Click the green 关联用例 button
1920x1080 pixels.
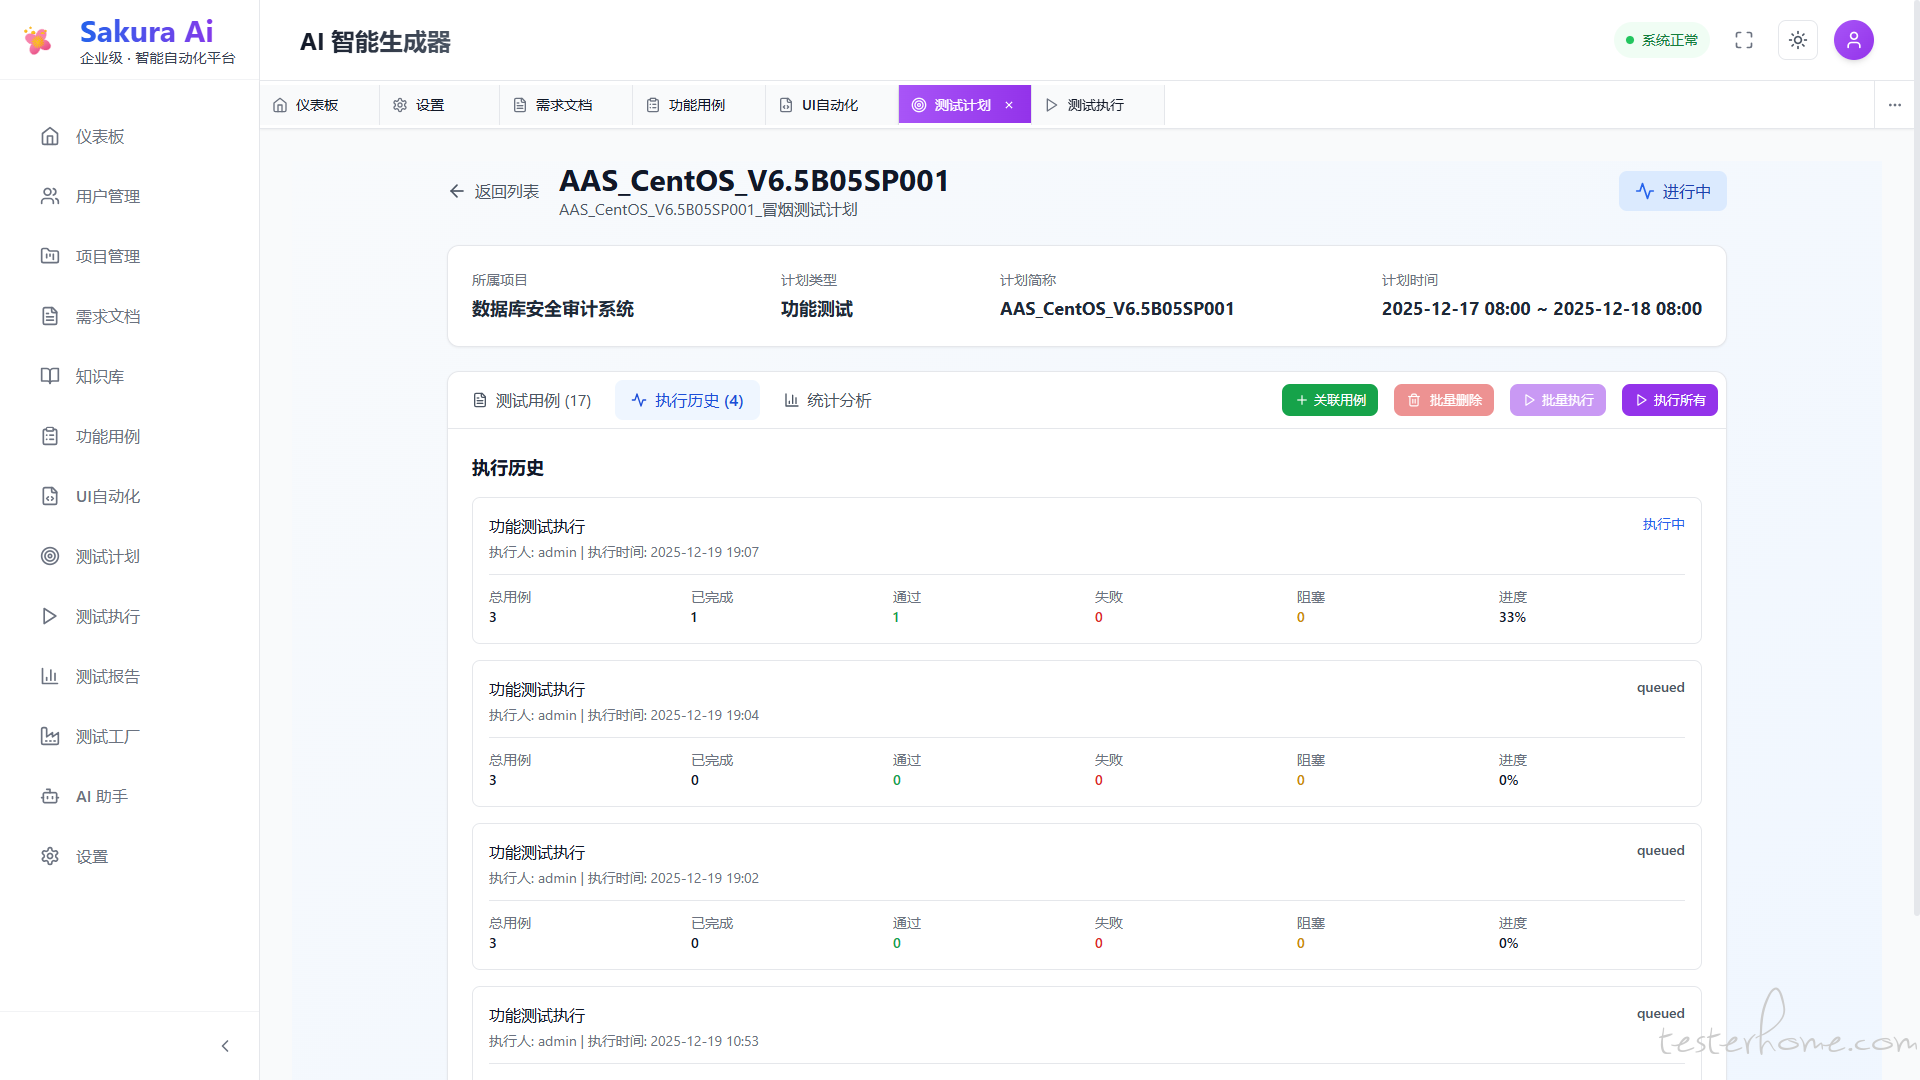[1329, 400]
